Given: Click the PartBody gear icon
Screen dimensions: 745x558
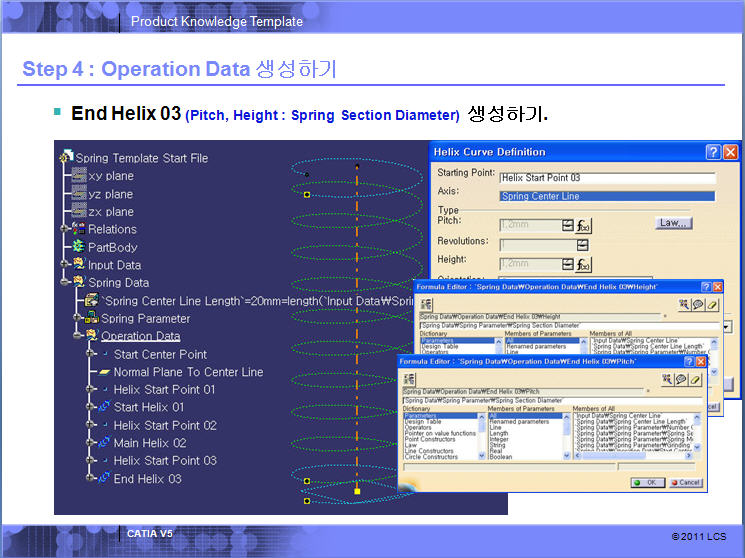Looking at the screenshot, I should tap(78, 247).
